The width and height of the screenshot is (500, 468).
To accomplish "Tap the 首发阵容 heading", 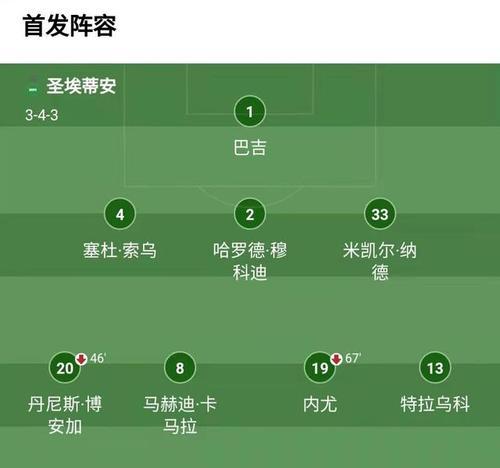I will [69, 26].
